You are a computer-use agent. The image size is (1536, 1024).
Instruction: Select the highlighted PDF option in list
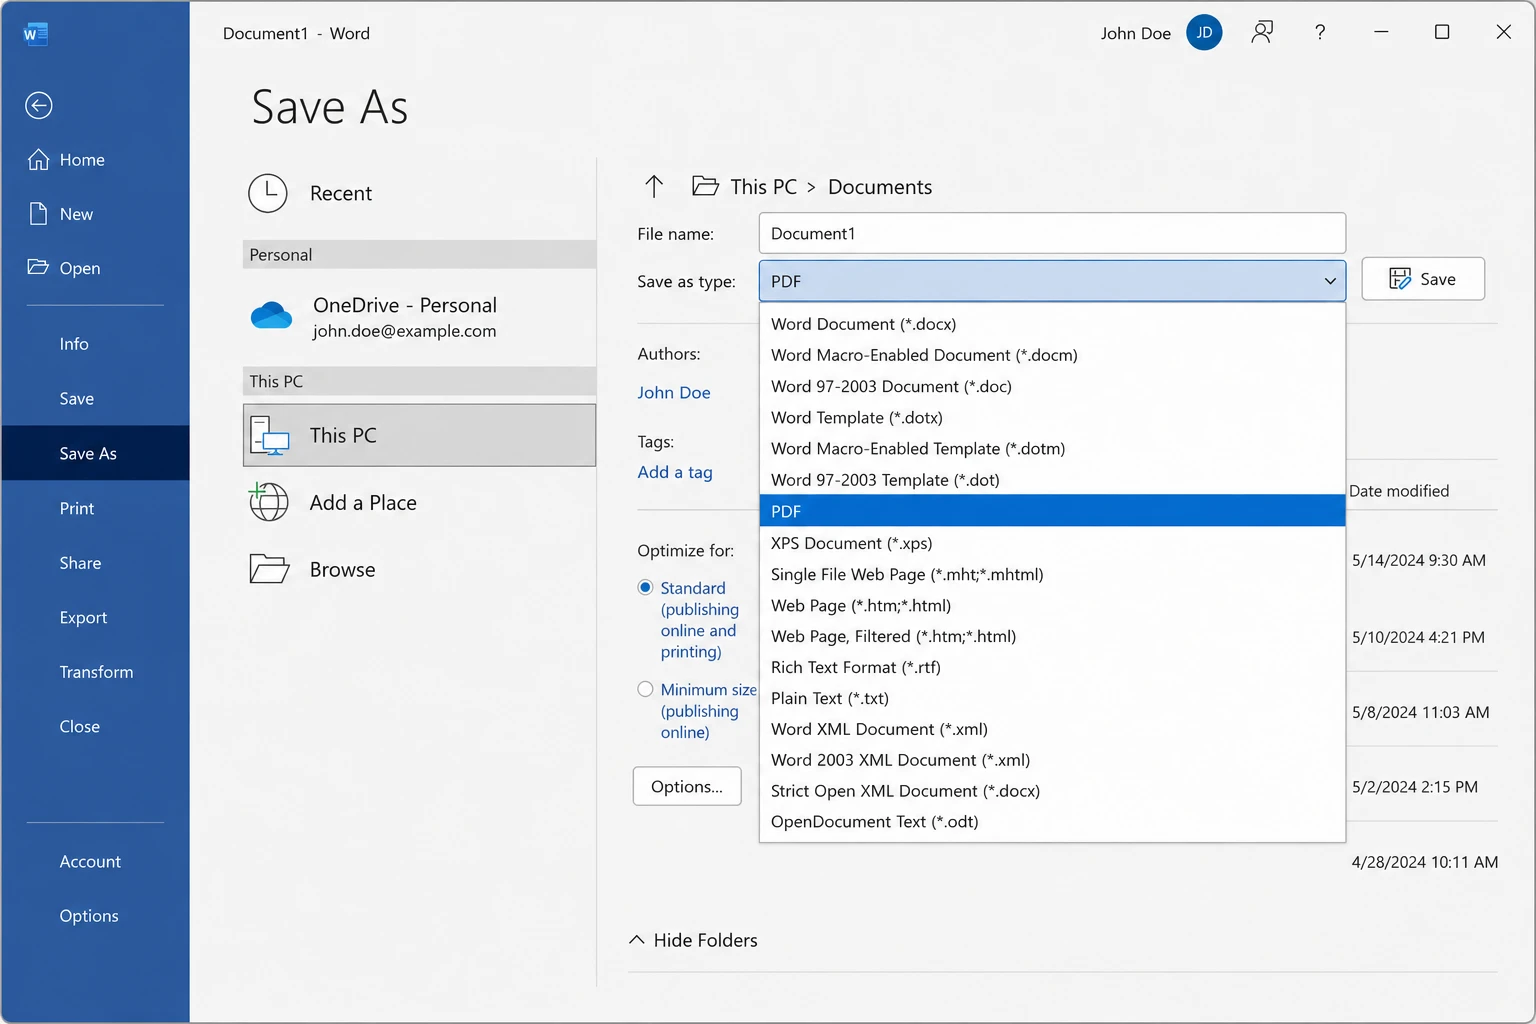(1052, 511)
